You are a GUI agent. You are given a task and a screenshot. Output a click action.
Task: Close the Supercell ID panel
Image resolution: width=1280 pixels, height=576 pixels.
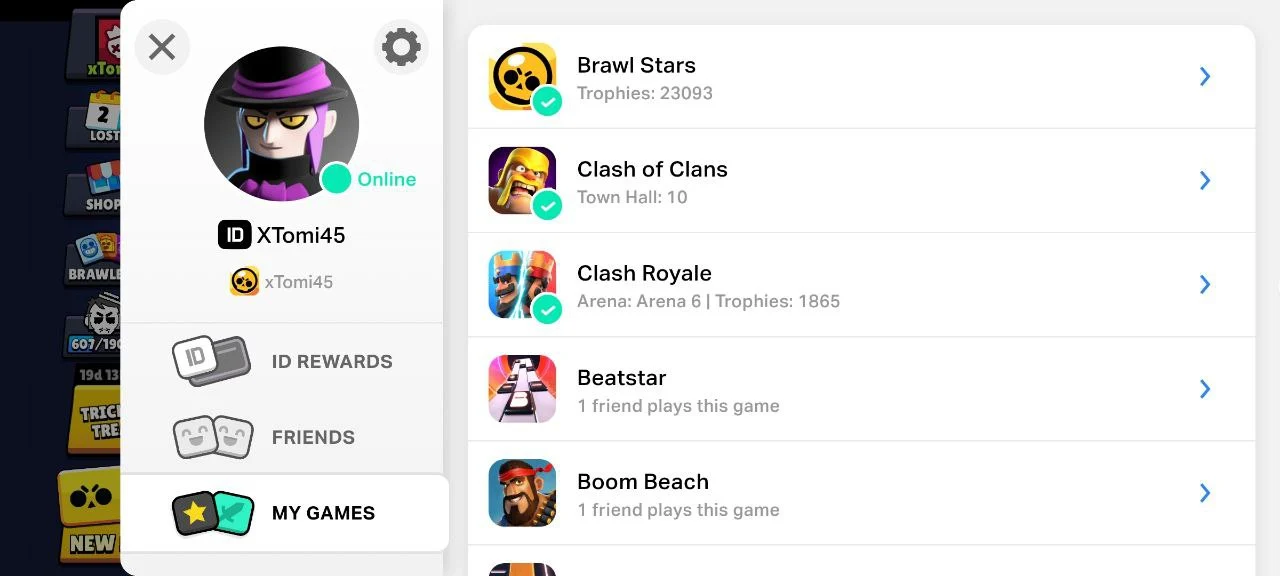pos(162,47)
